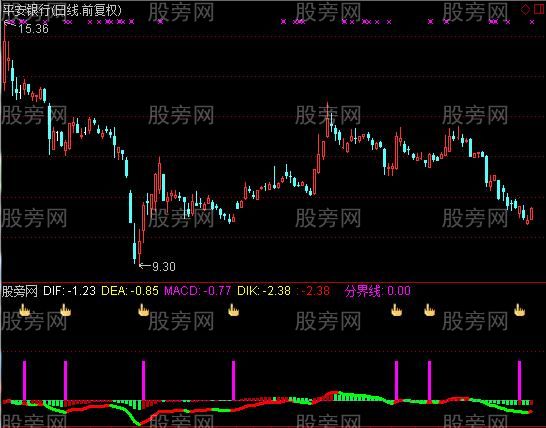This screenshot has width=546, height=428.
Task: Click the red square panel icon beside the diamond
Action: (x=539, y=9)
